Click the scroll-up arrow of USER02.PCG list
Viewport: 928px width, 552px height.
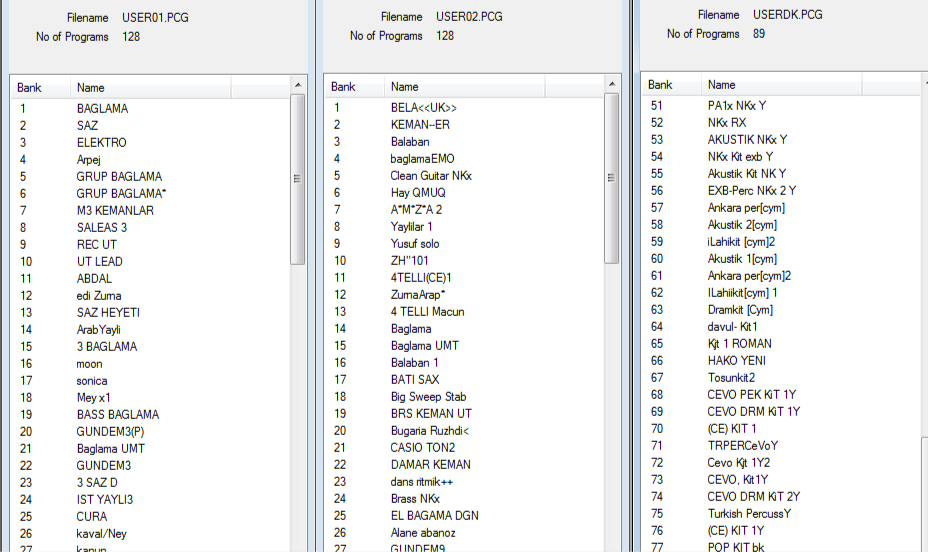[x=612, y=87]
